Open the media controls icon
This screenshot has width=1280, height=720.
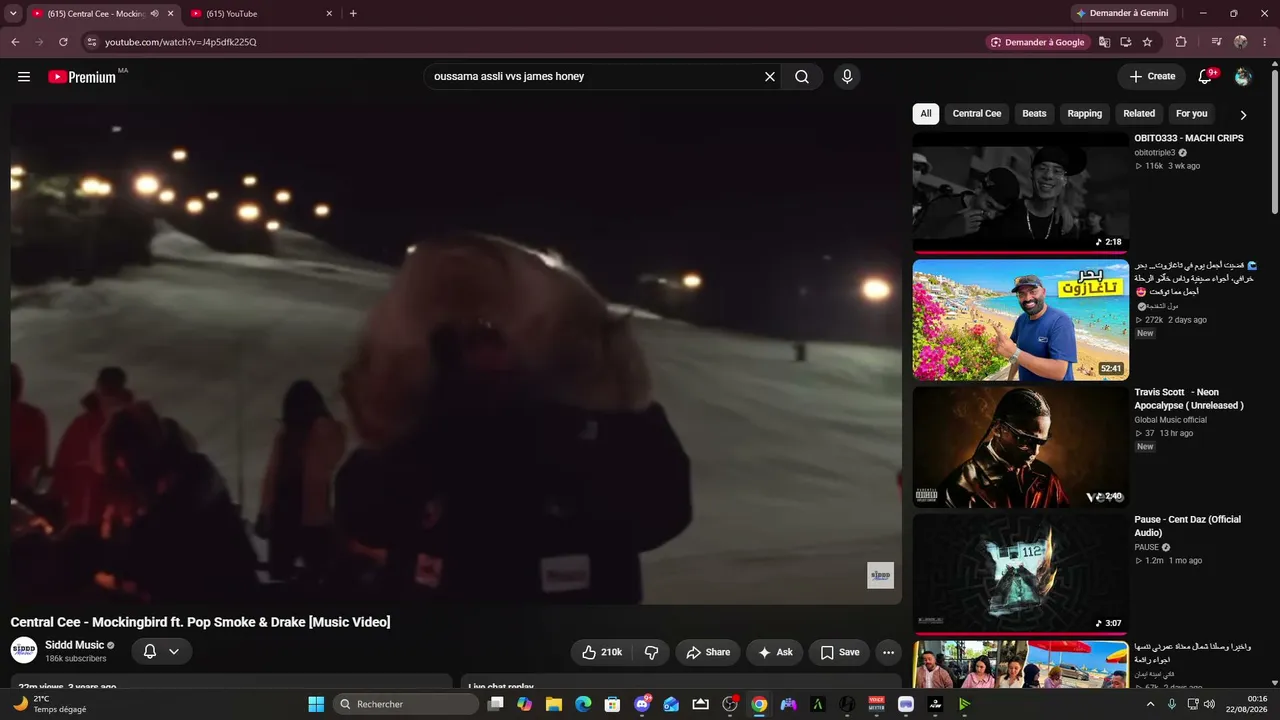coord(1216,42)
